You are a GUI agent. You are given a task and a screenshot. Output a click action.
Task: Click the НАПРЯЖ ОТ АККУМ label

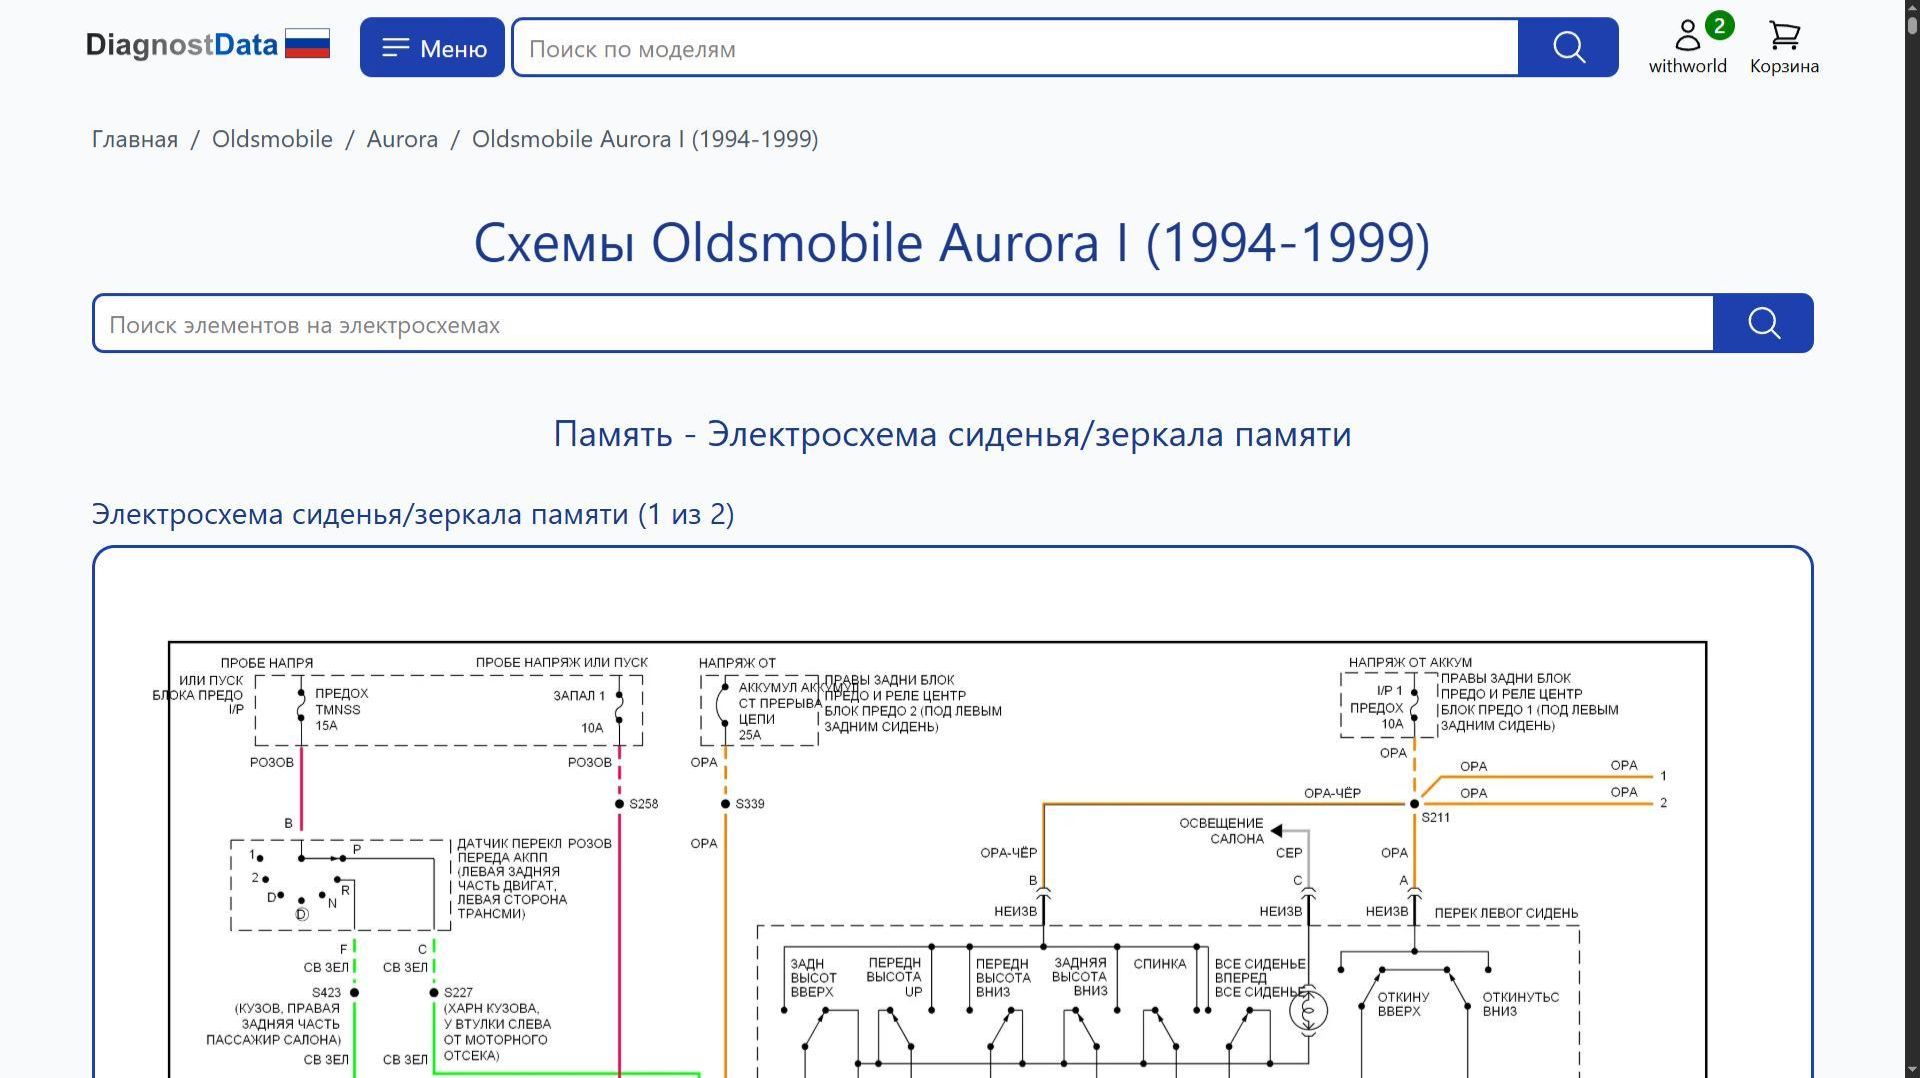tap(1410, 663)
